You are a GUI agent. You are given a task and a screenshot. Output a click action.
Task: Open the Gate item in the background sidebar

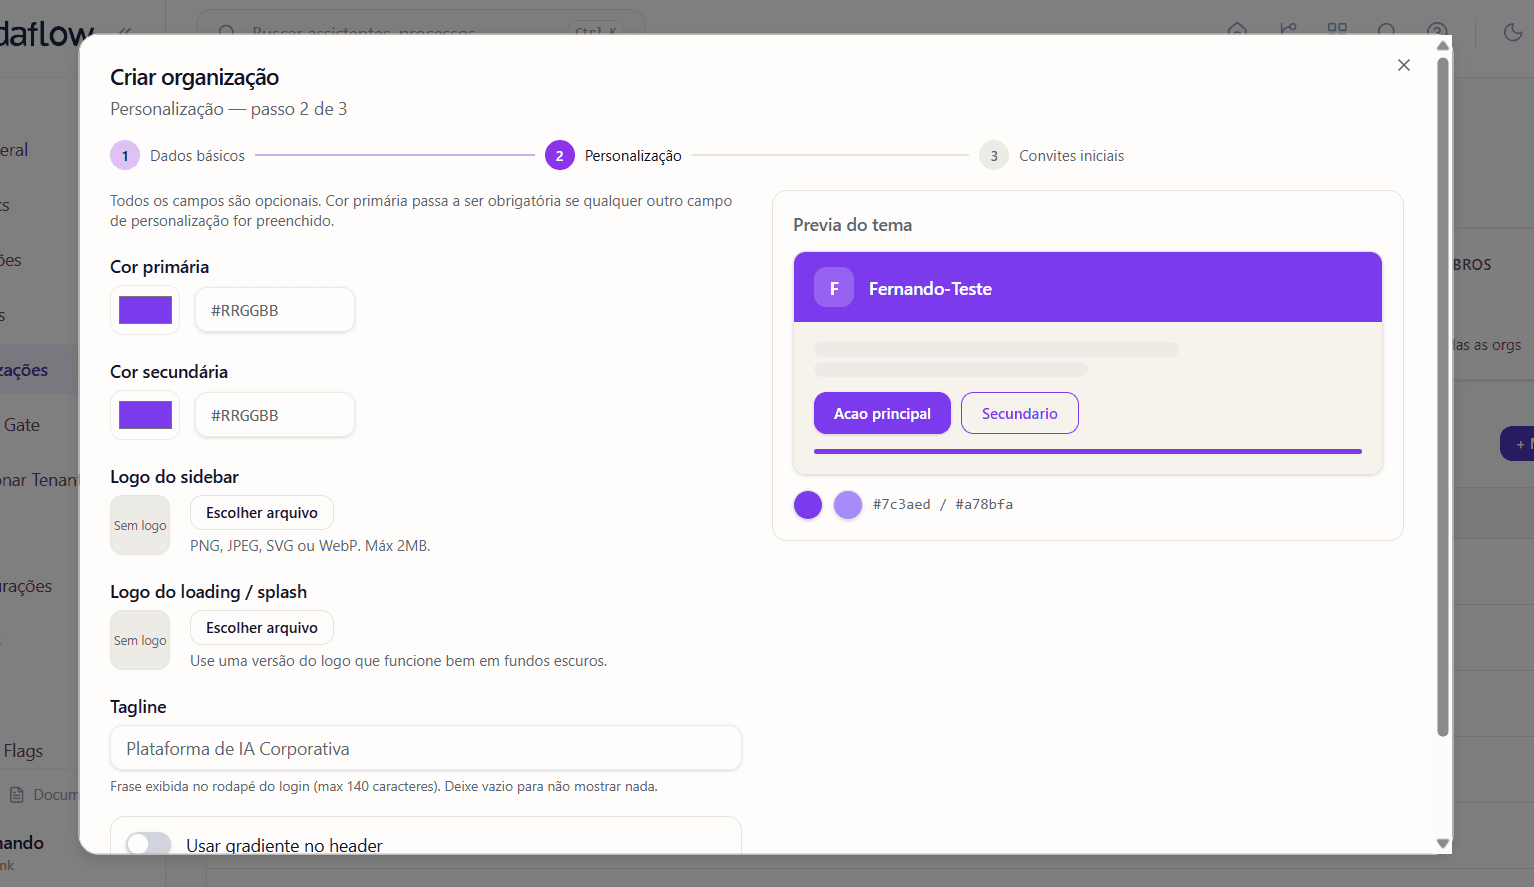click(x=22, y=425)
